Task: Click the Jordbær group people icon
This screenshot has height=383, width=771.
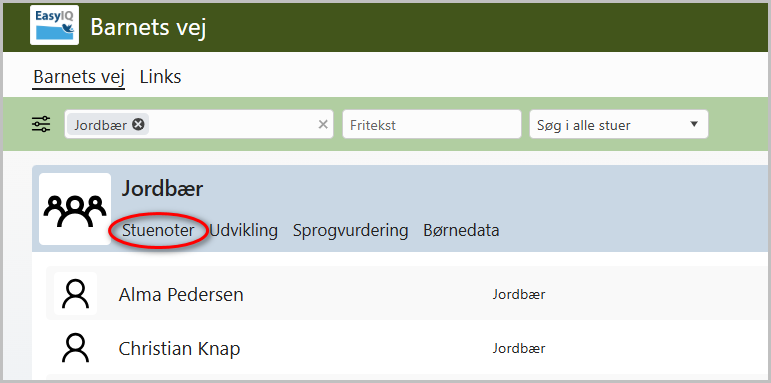Action: pyautogui.click(x=75, y=209)
